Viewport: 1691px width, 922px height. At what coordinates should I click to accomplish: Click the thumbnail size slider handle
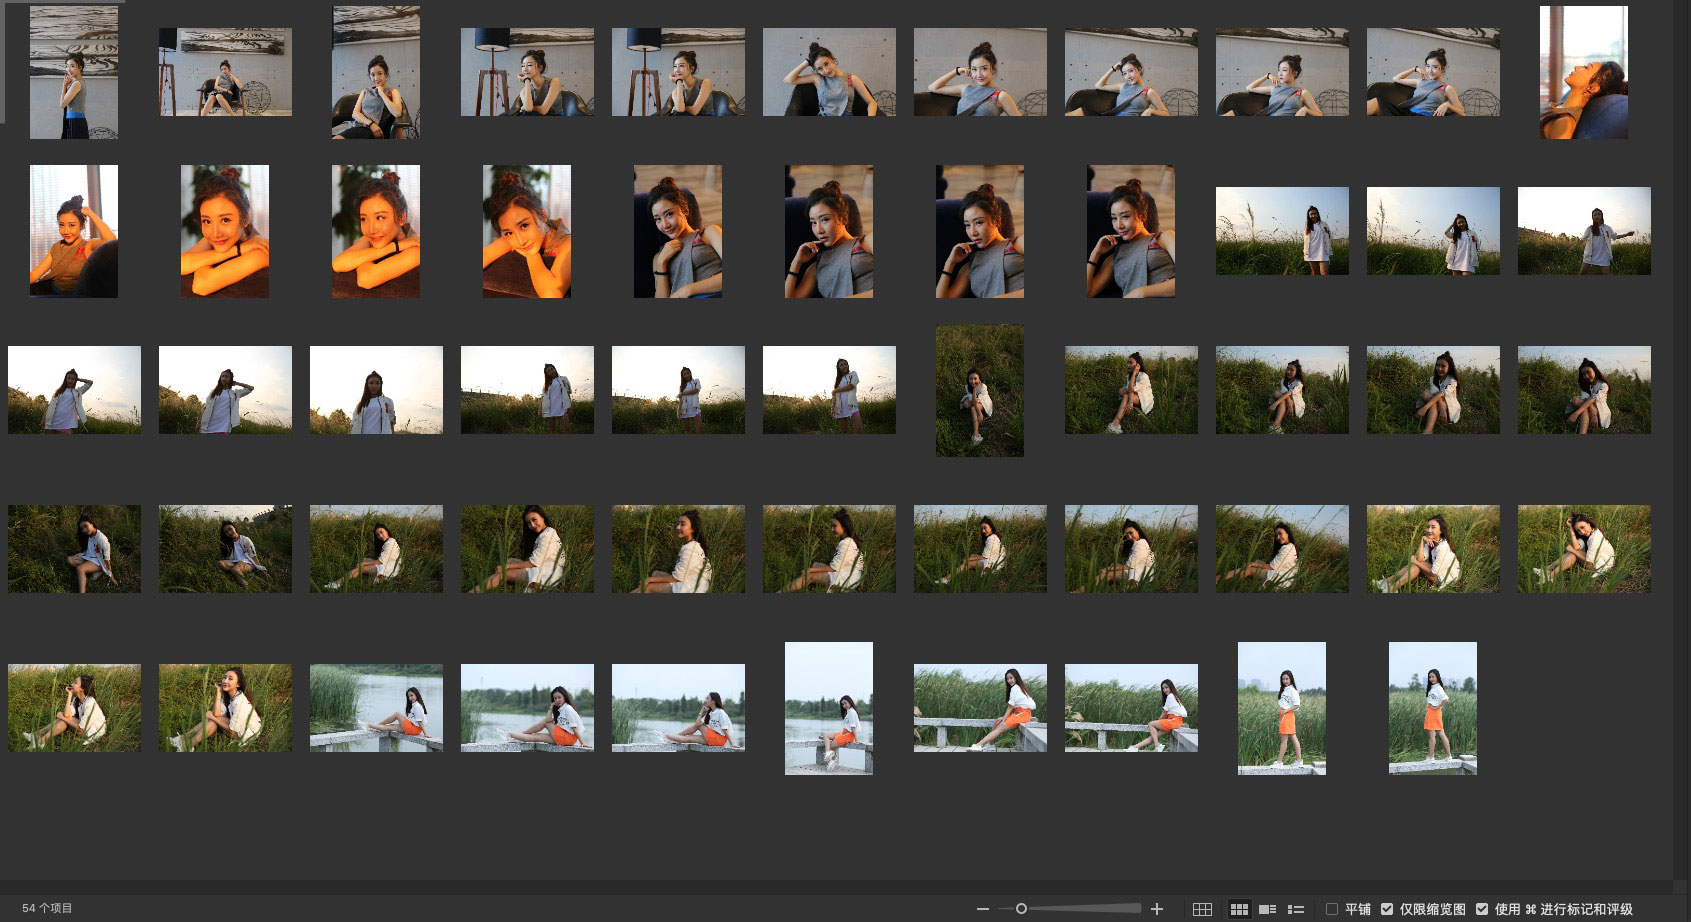[1021, 909]
